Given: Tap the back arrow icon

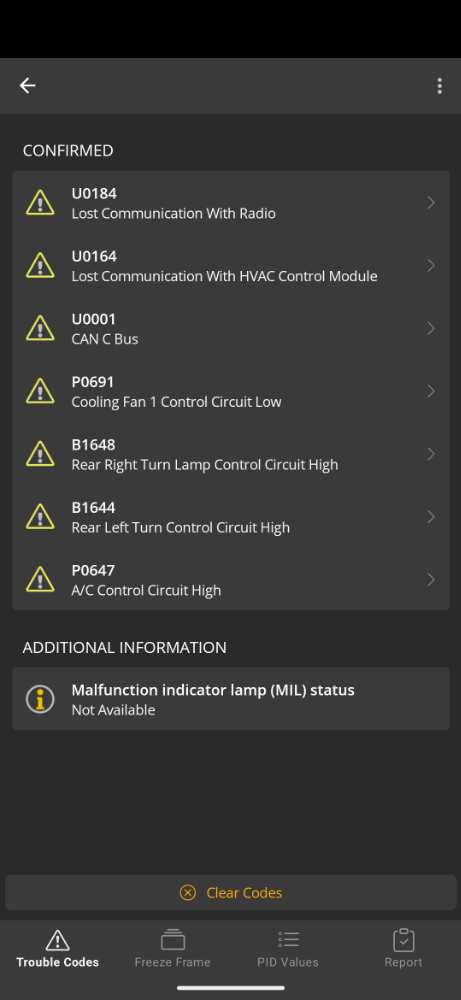Looking at the screenshot, I should click(x=27, y=85).
